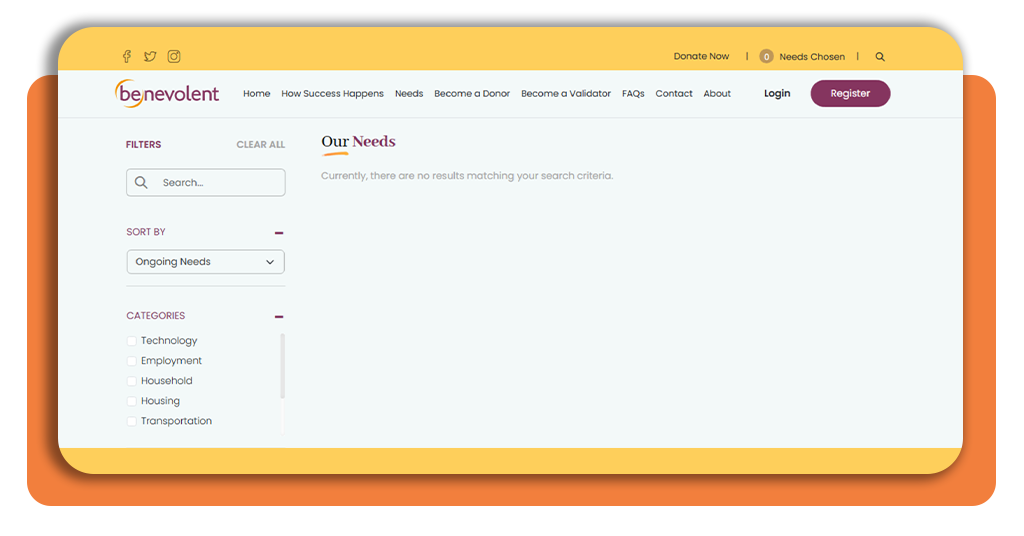This screenshot has width=1024, height=536.
Task: Open the Needs menu item
Action: pyautogui.click(x=409, y=93)
